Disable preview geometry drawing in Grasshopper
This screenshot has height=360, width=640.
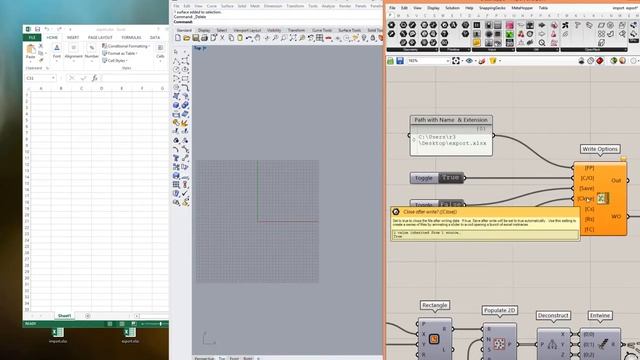point(582,61)
